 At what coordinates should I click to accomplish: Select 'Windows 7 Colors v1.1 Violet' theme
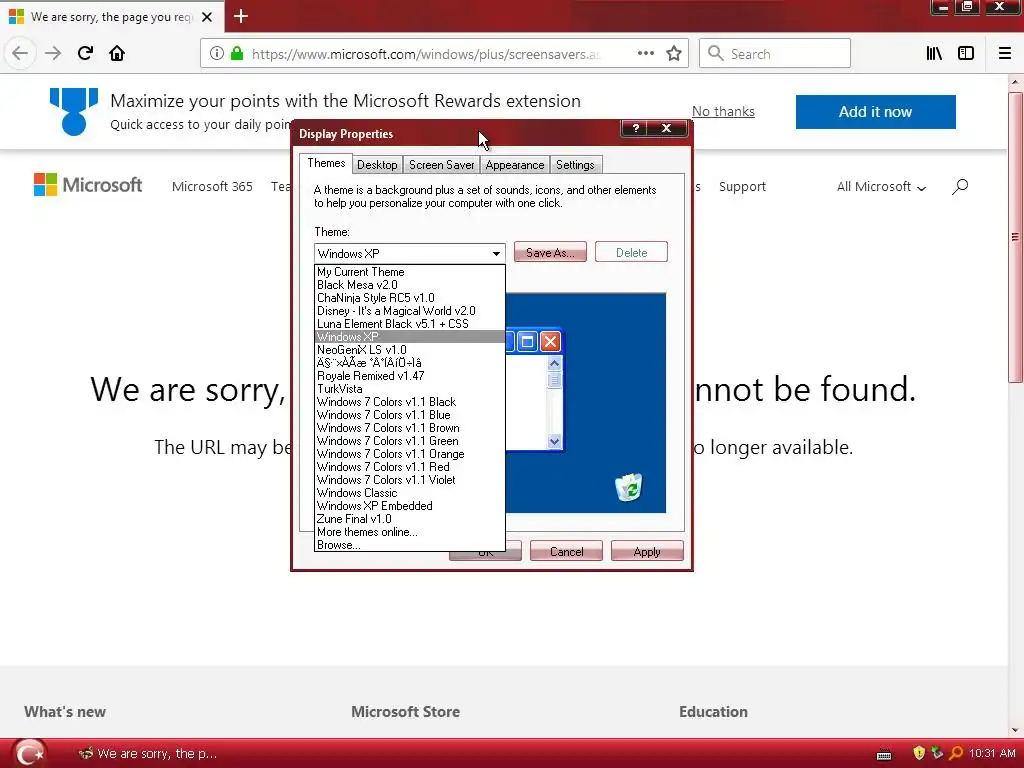click(409, 480)
